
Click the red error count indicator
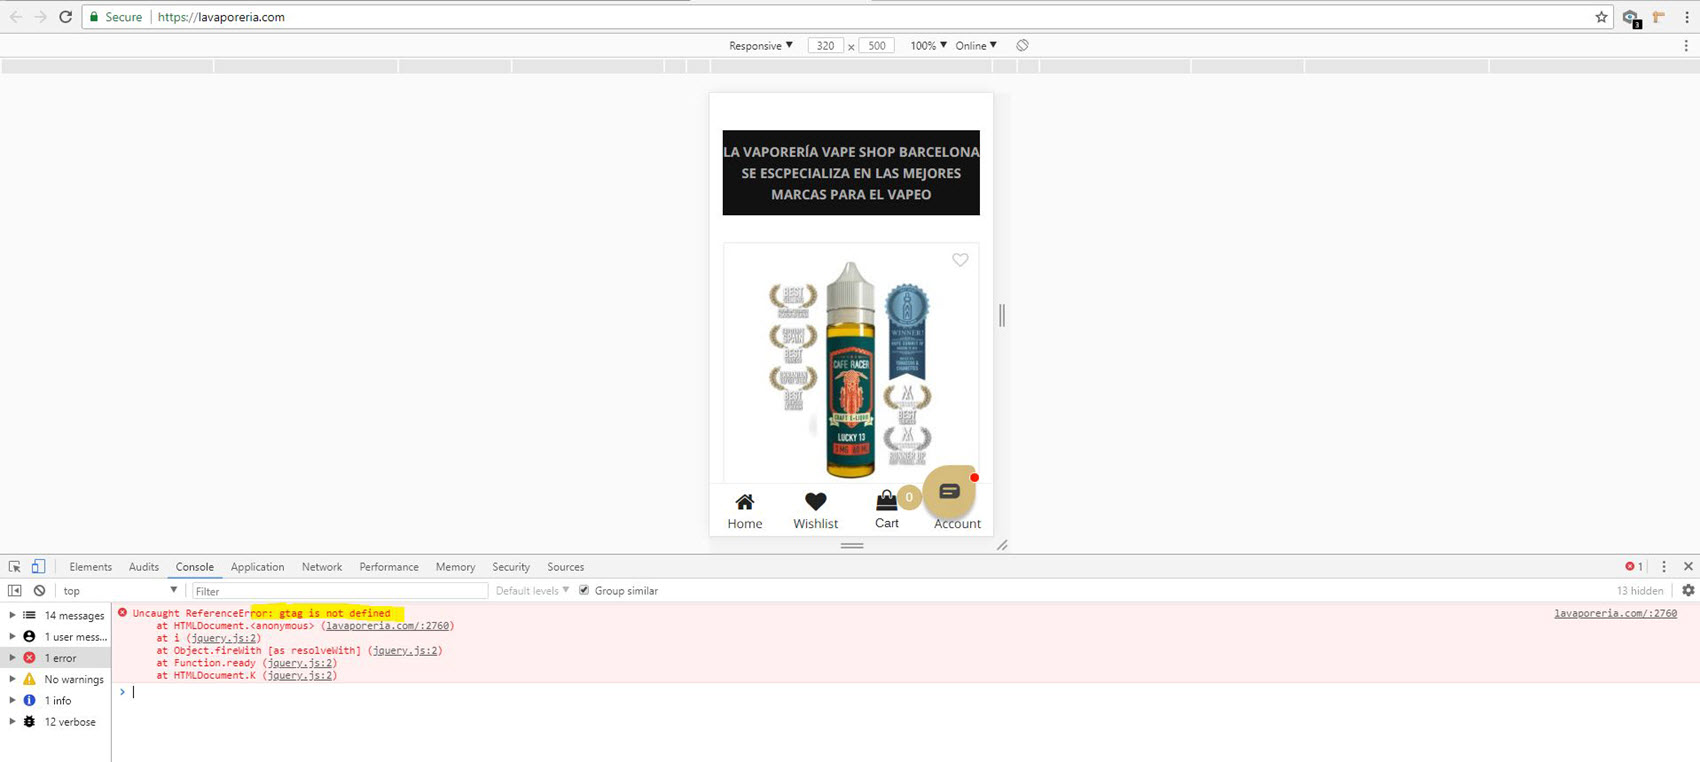click(x=1634, y=567)
